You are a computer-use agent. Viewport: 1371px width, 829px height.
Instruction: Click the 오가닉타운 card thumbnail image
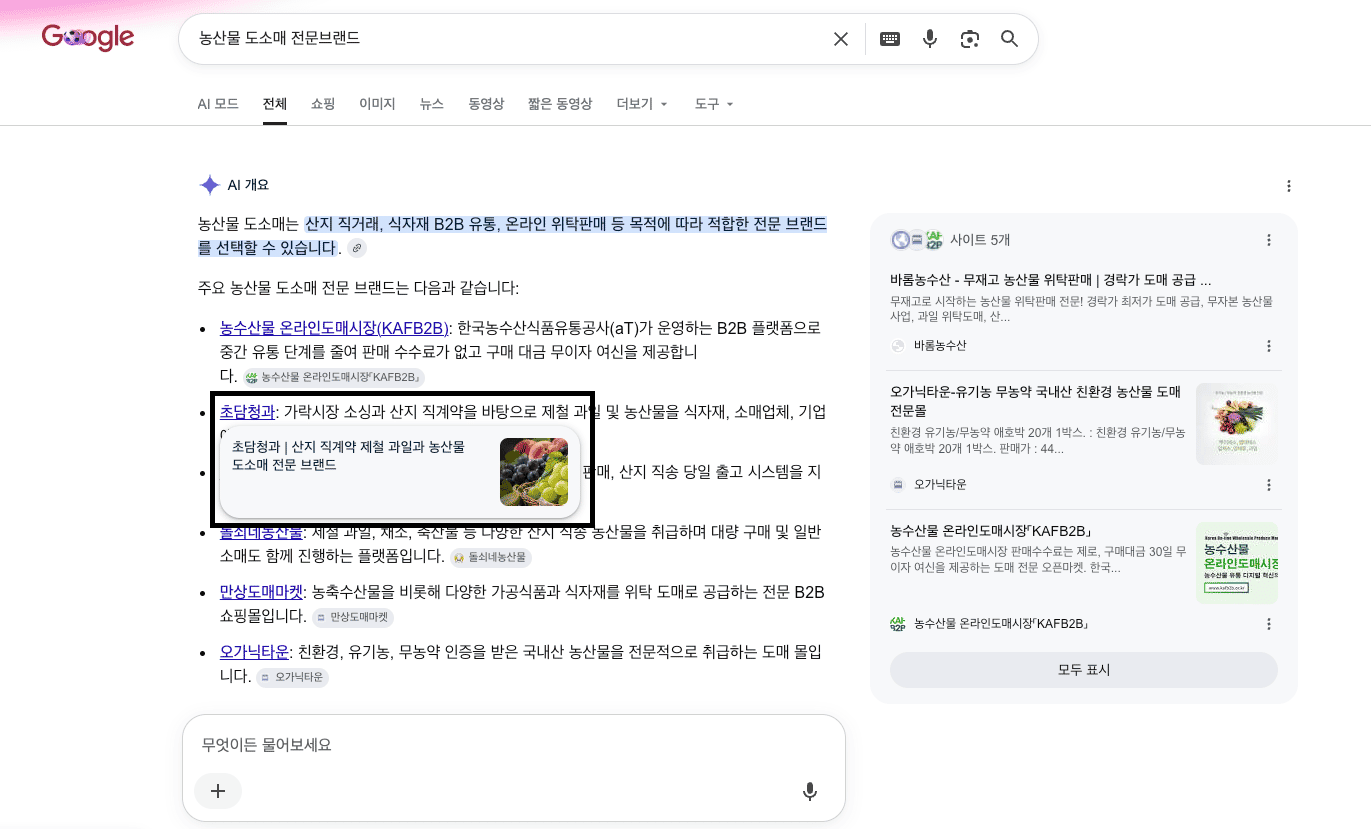1237,424
